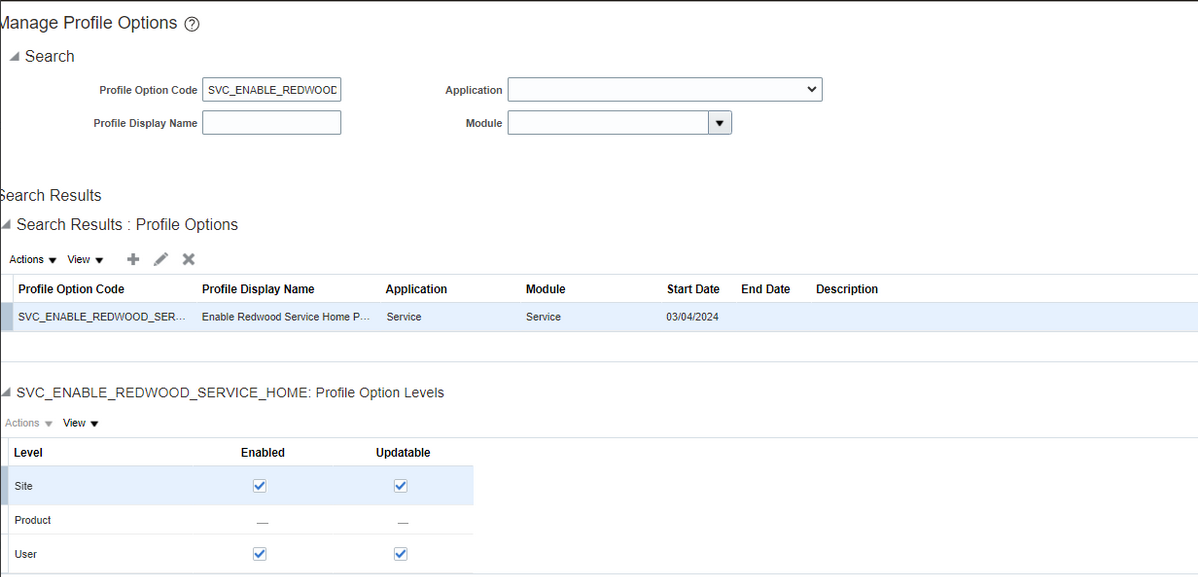Collapse the Profile Option Levels section
Screen dimensions: 1198x577
point(7,392)
